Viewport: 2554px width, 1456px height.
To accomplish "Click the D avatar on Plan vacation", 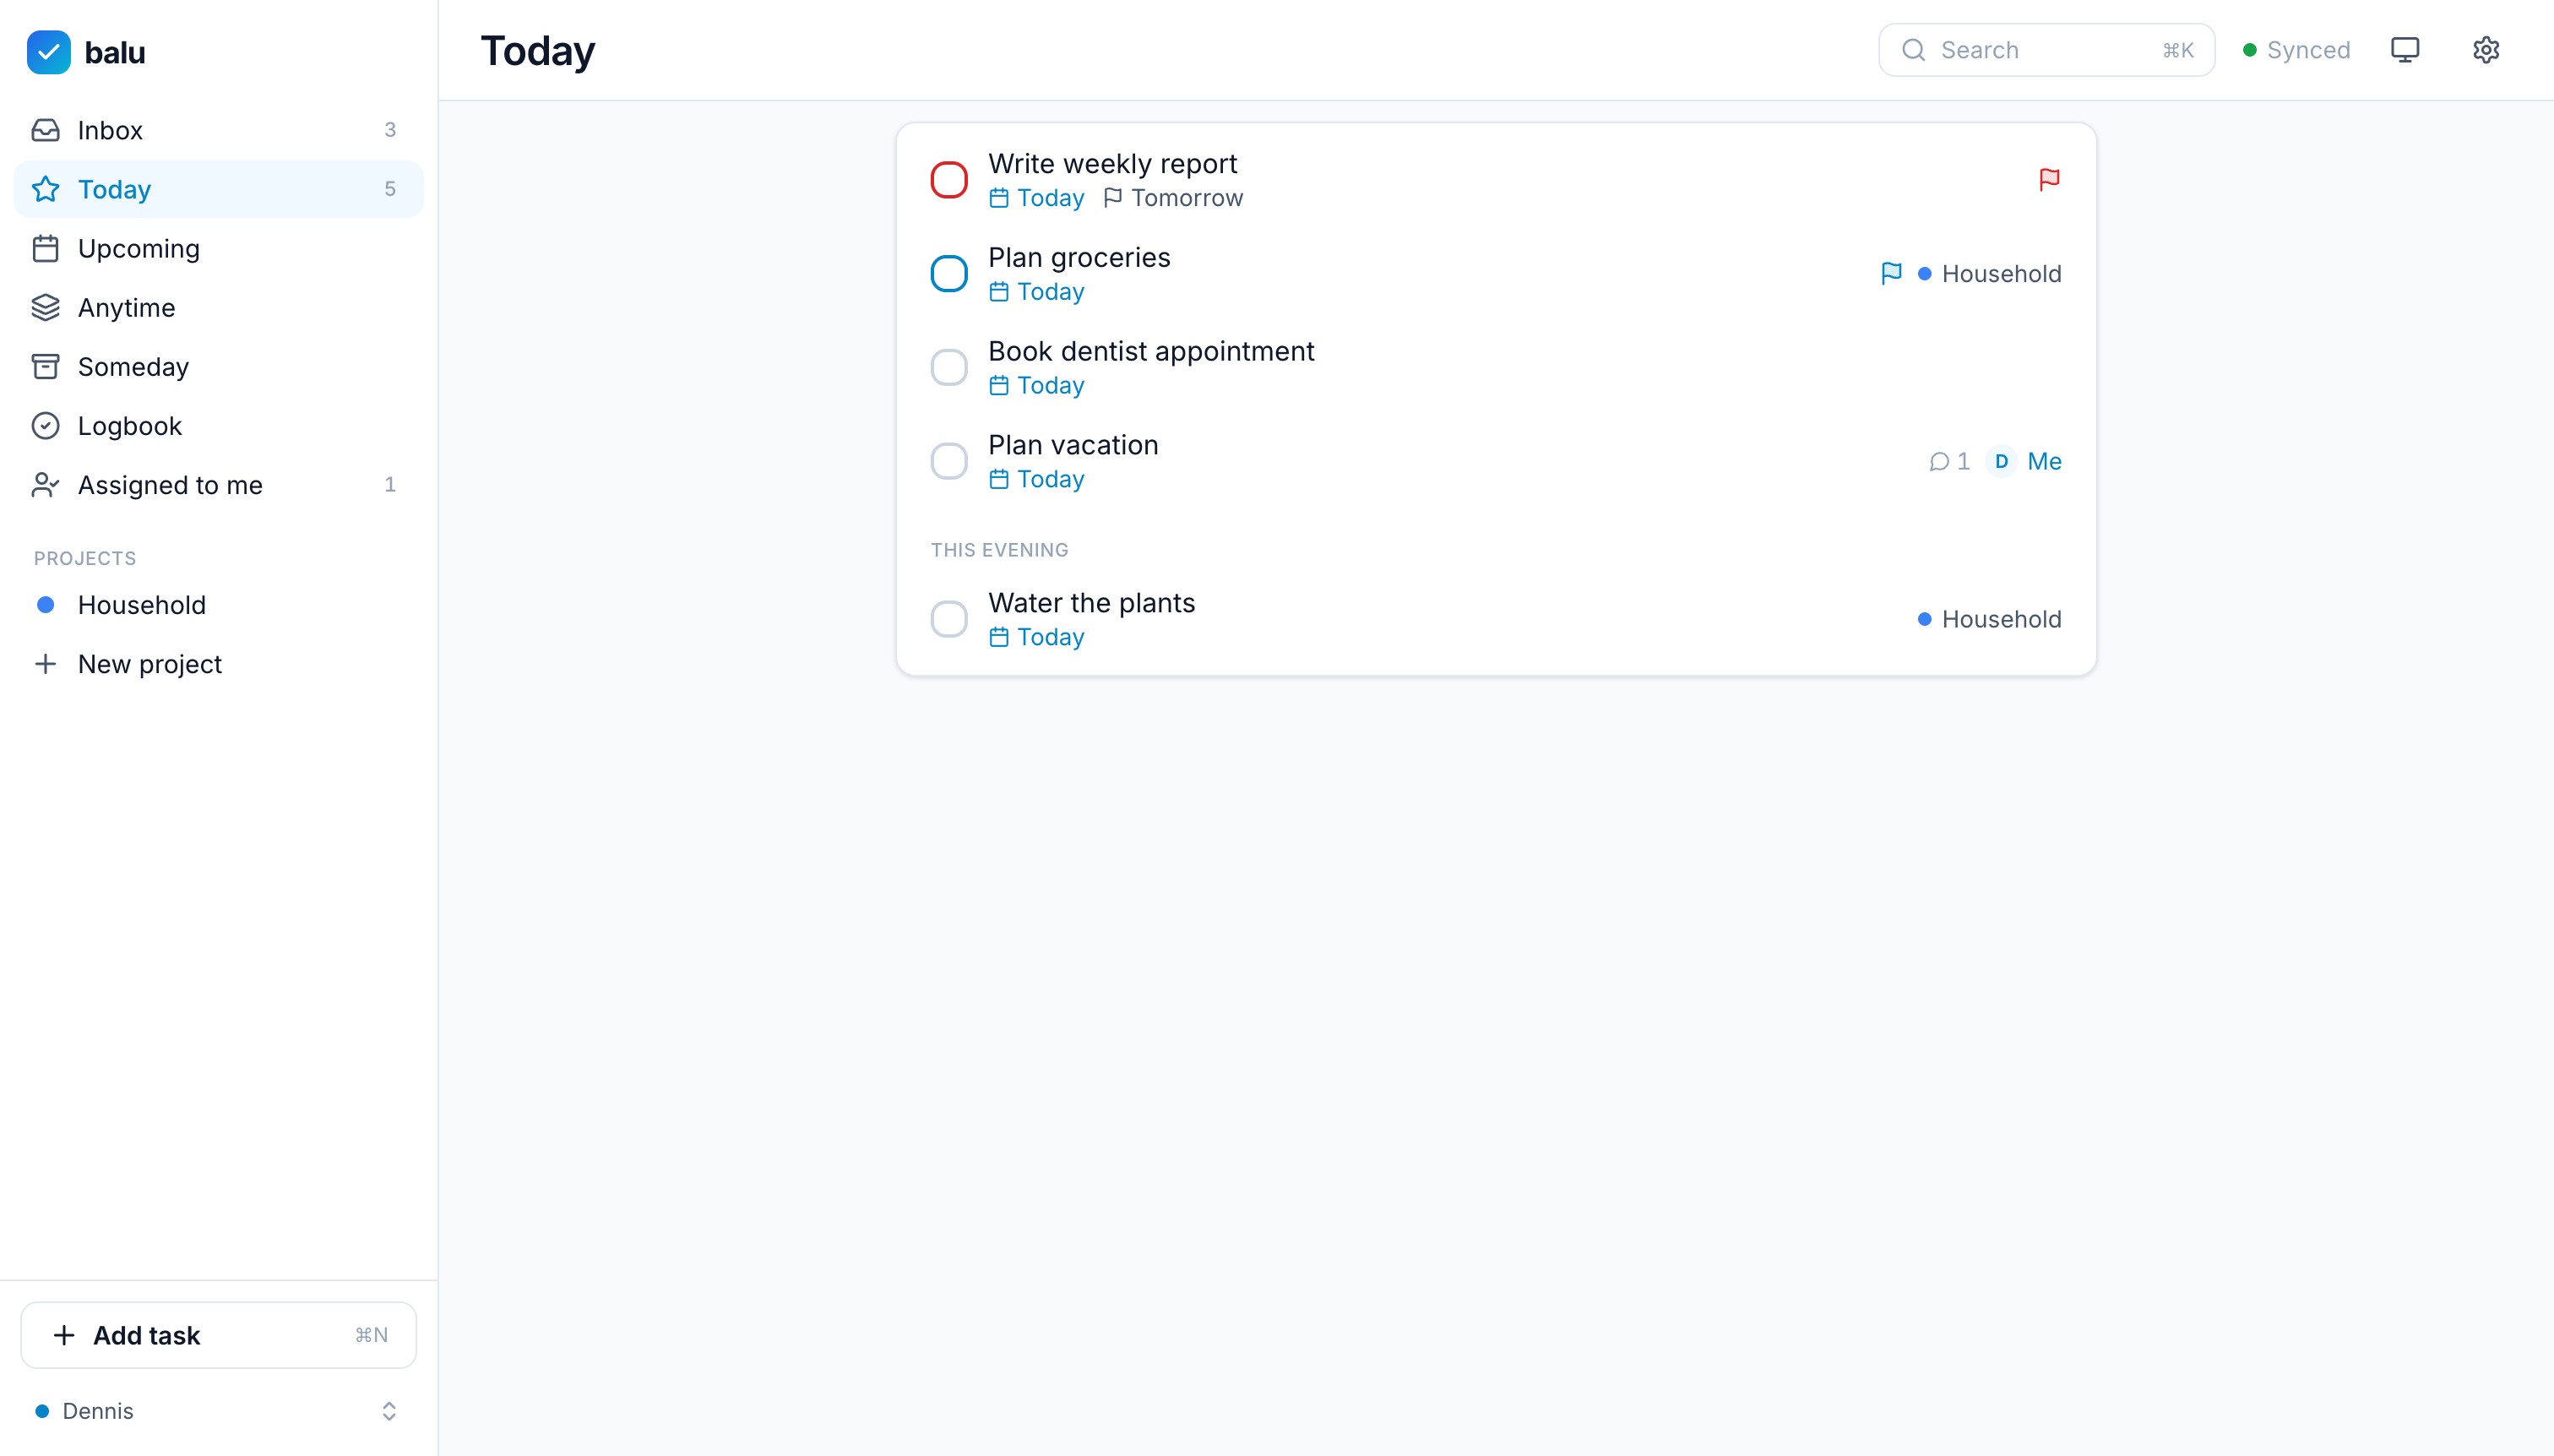I will [x=2001, y=461].
